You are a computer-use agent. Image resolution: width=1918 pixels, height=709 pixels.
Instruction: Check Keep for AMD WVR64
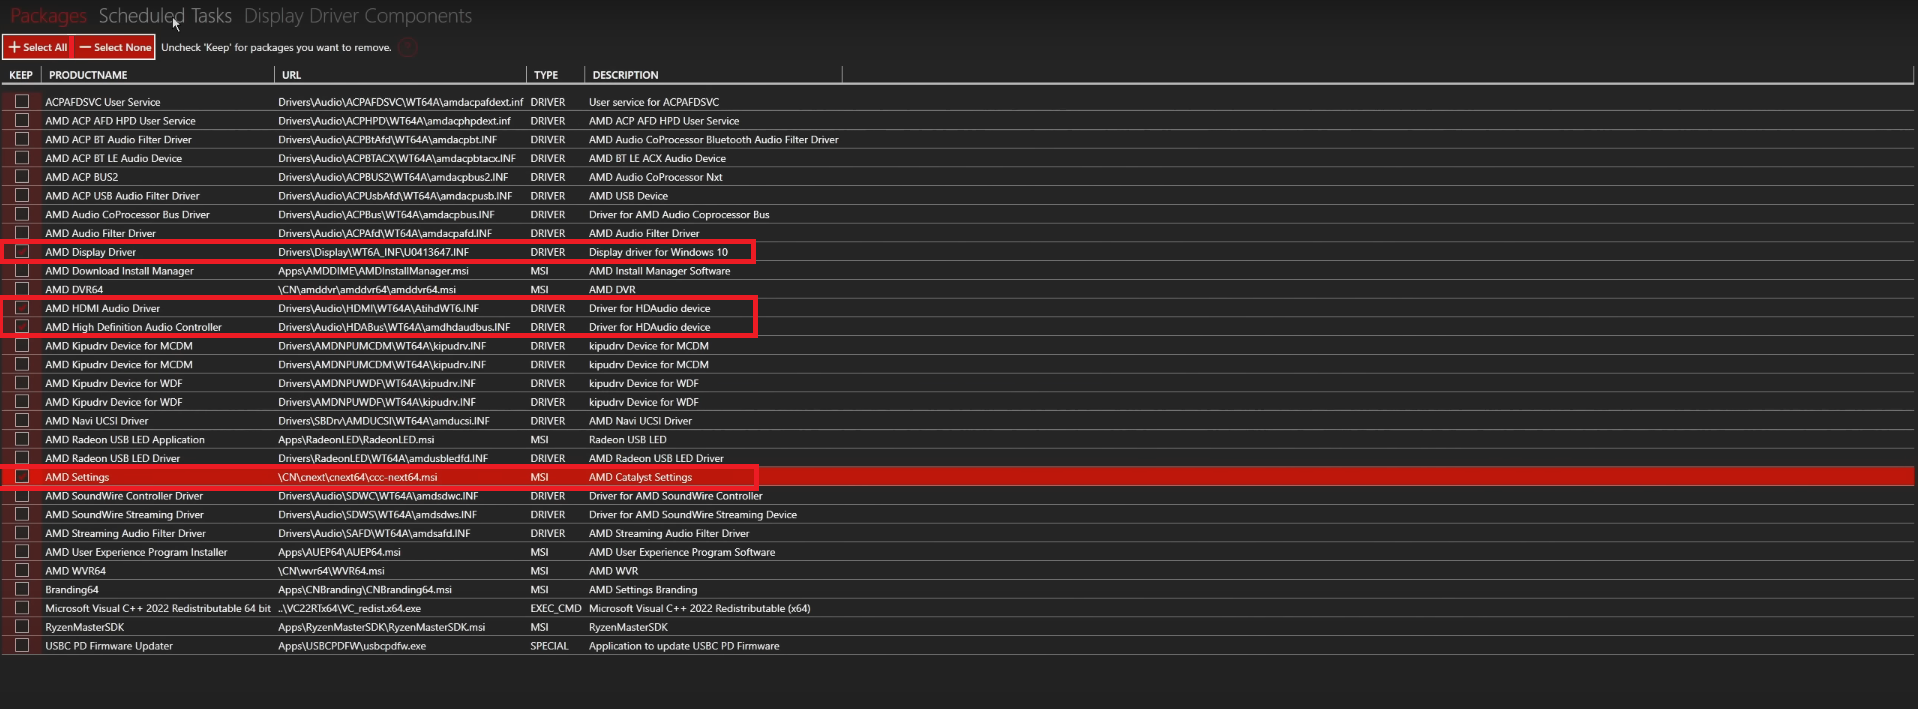[22, 570]
